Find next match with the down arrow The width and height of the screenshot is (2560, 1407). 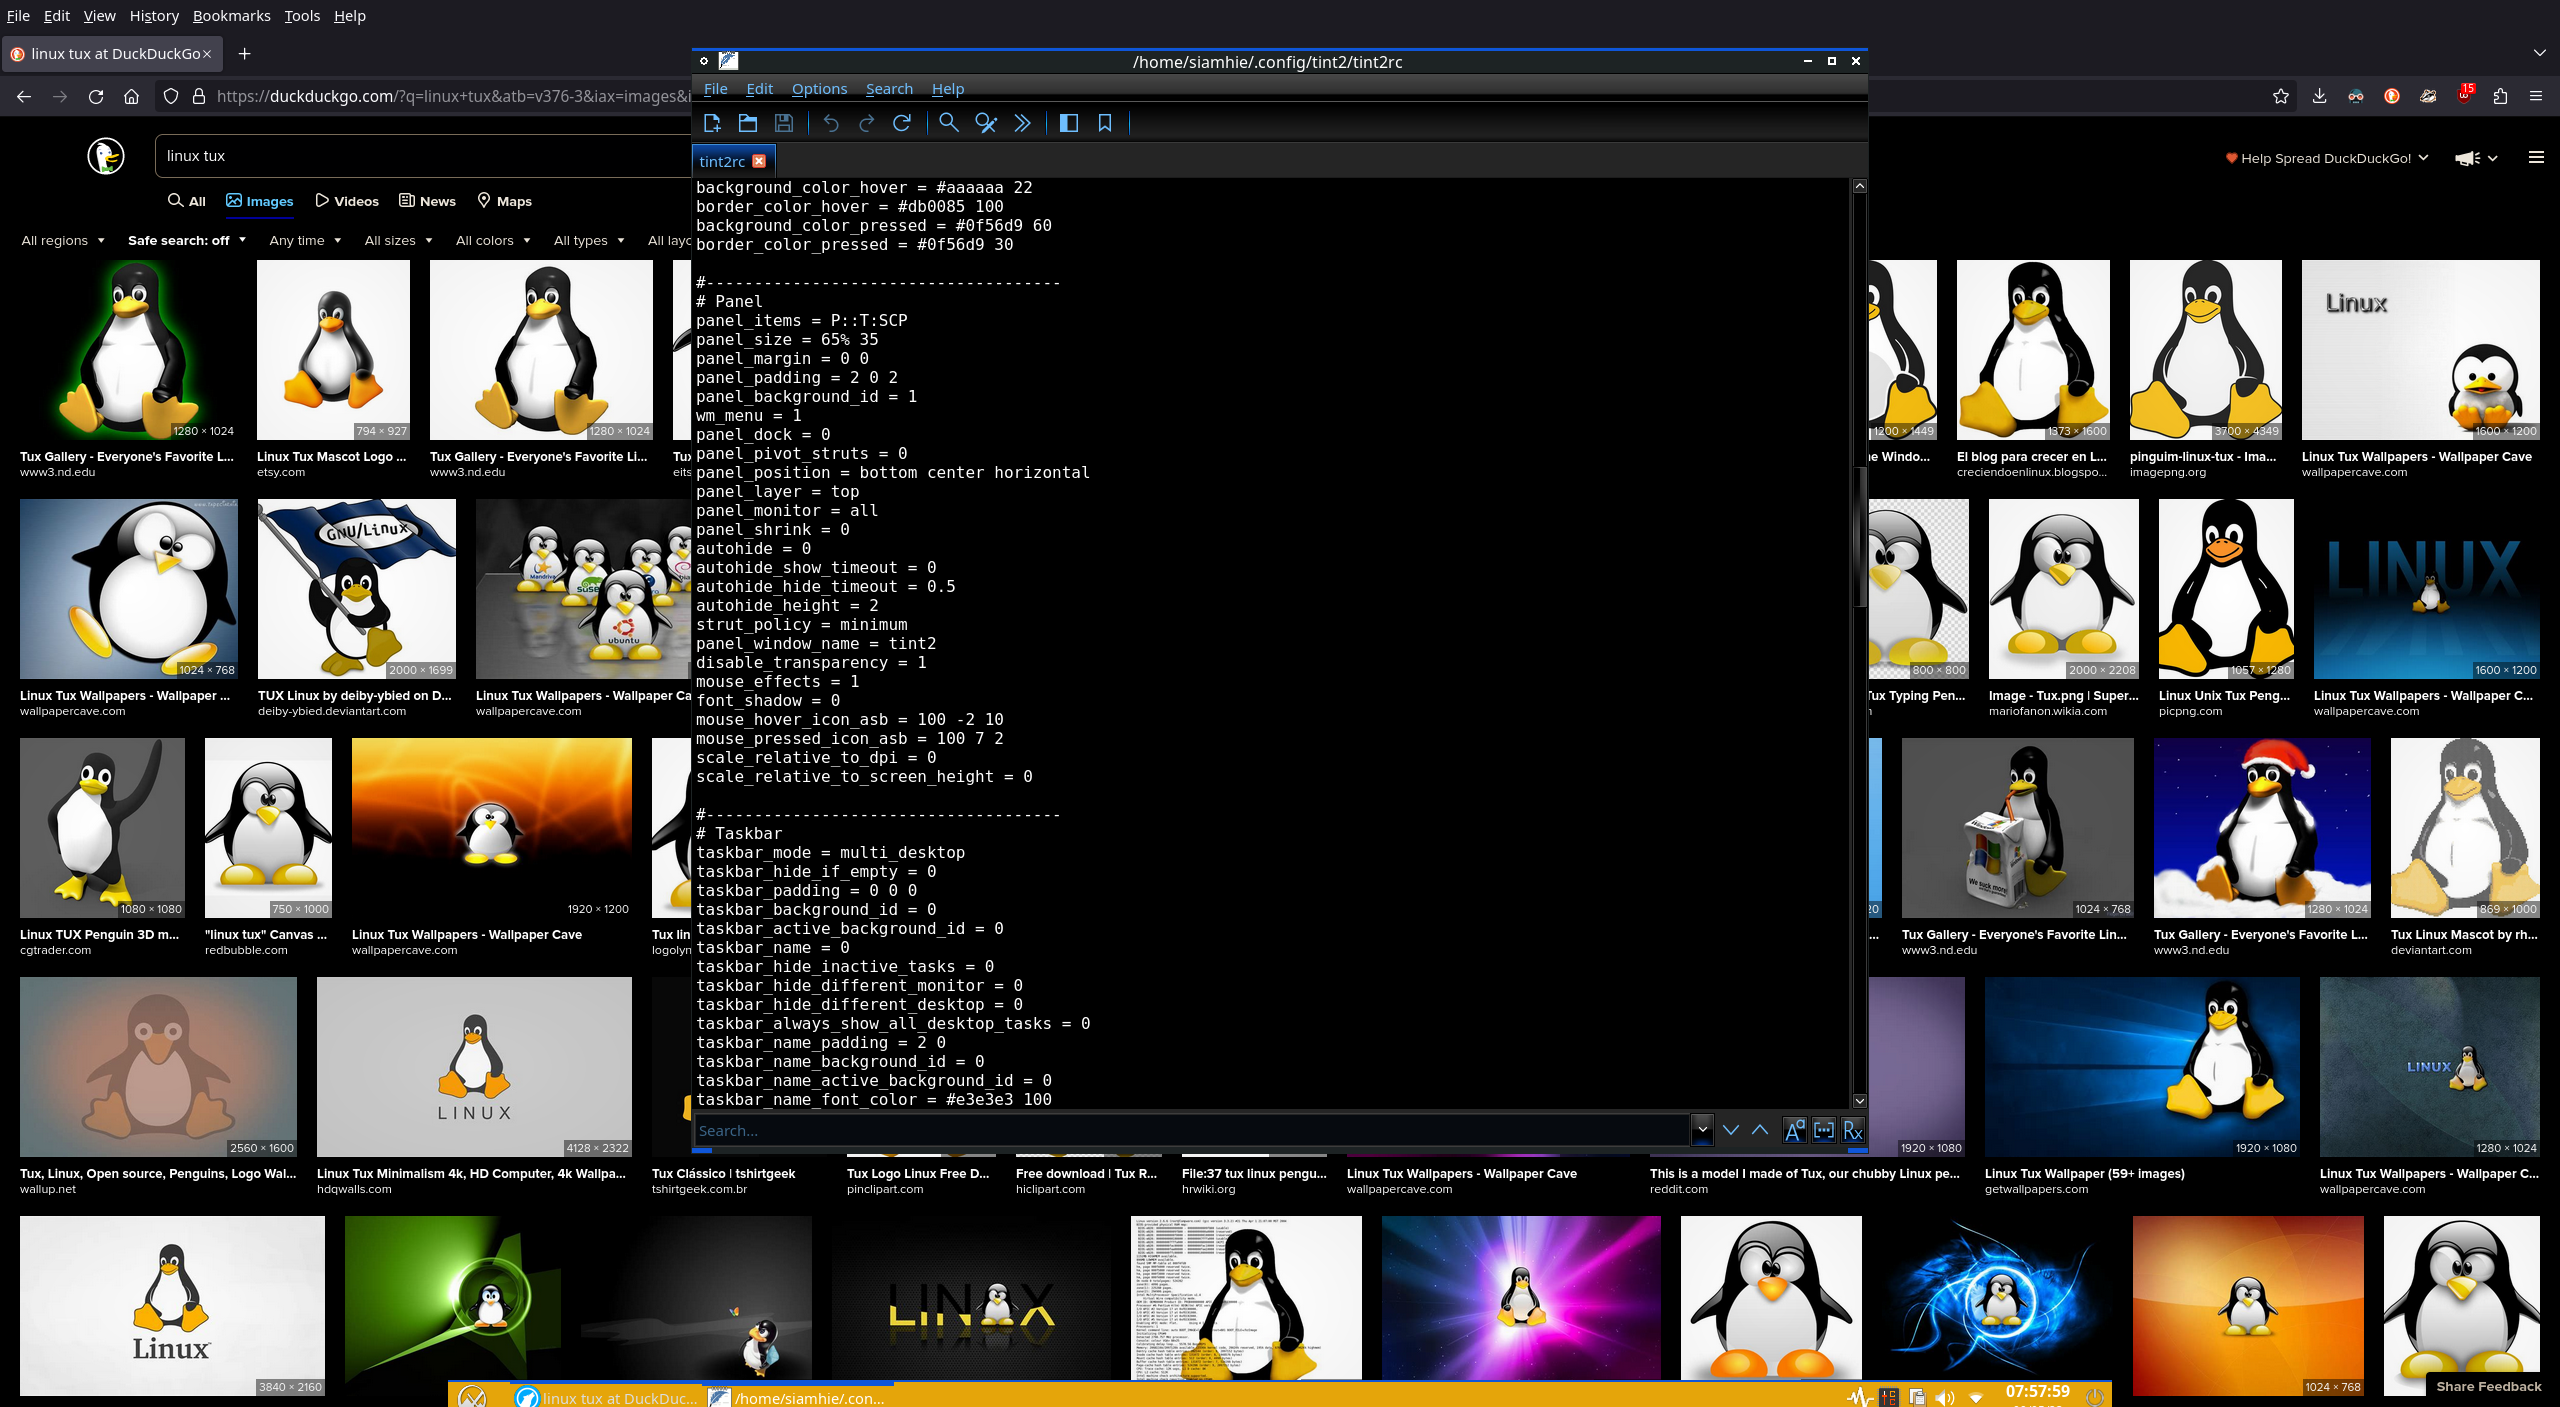[x=1731, y=1130]
